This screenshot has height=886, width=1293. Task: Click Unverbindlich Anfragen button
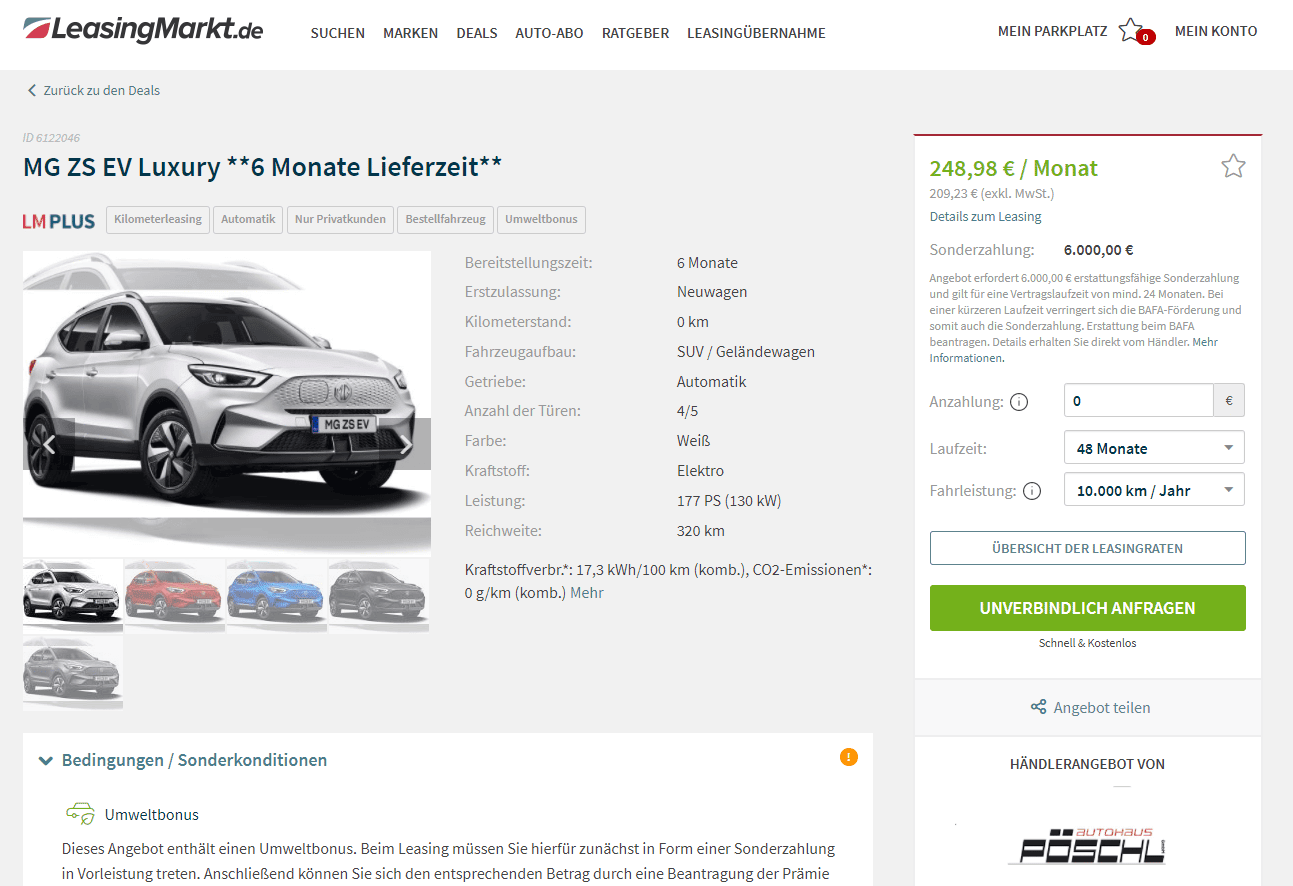tap(1087, 608)
